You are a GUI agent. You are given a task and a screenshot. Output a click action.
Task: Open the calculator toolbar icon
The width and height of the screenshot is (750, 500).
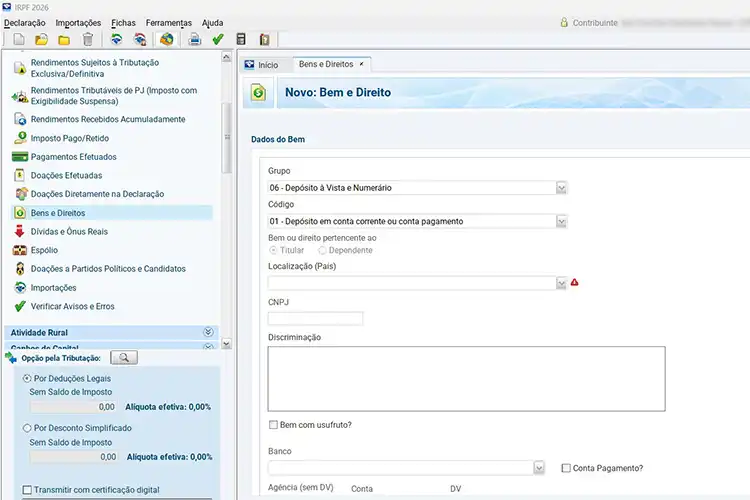coord(241,39)
